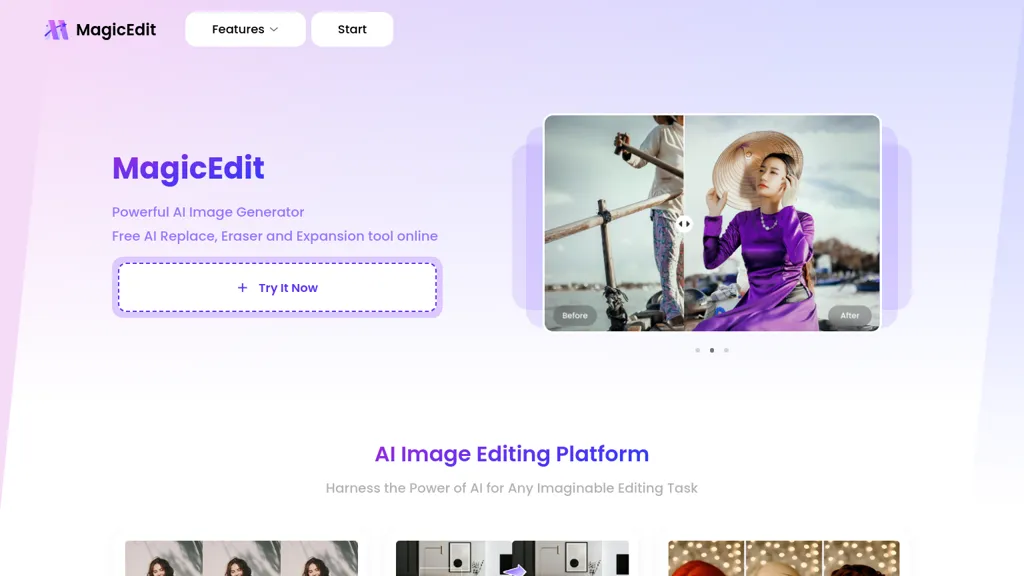Click the AI Image Editing Platform heading

point(512,454)
